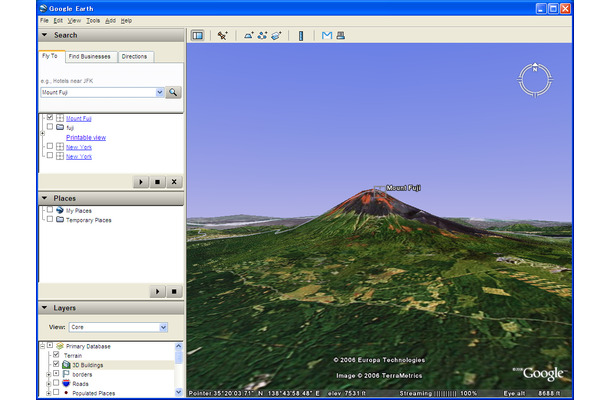The image size is (610, 400).
Task: Click the 3D Buildings layer icon
Action: coord(66,365)
